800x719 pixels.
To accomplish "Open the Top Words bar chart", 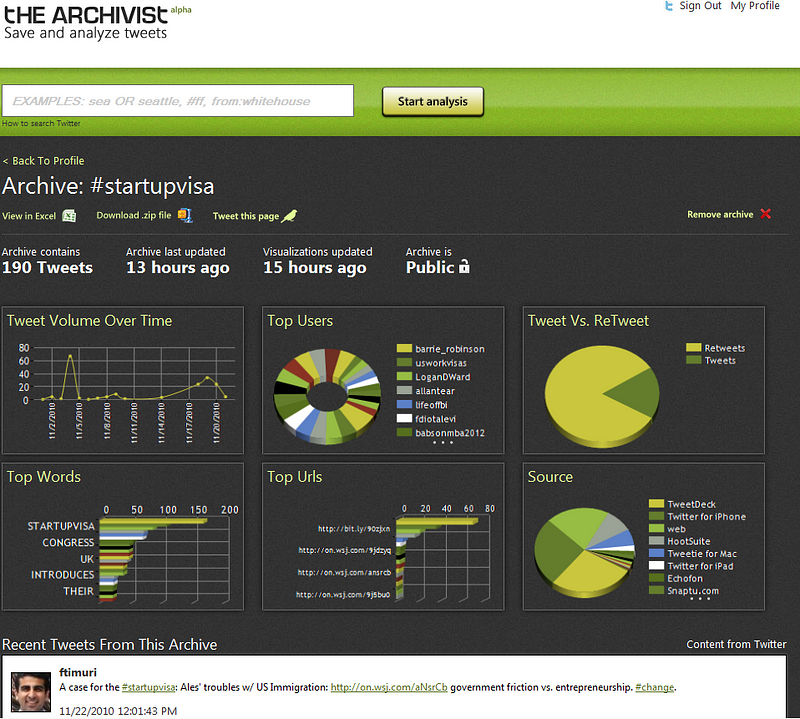I will pyautogui.click(x=123, y=536).
